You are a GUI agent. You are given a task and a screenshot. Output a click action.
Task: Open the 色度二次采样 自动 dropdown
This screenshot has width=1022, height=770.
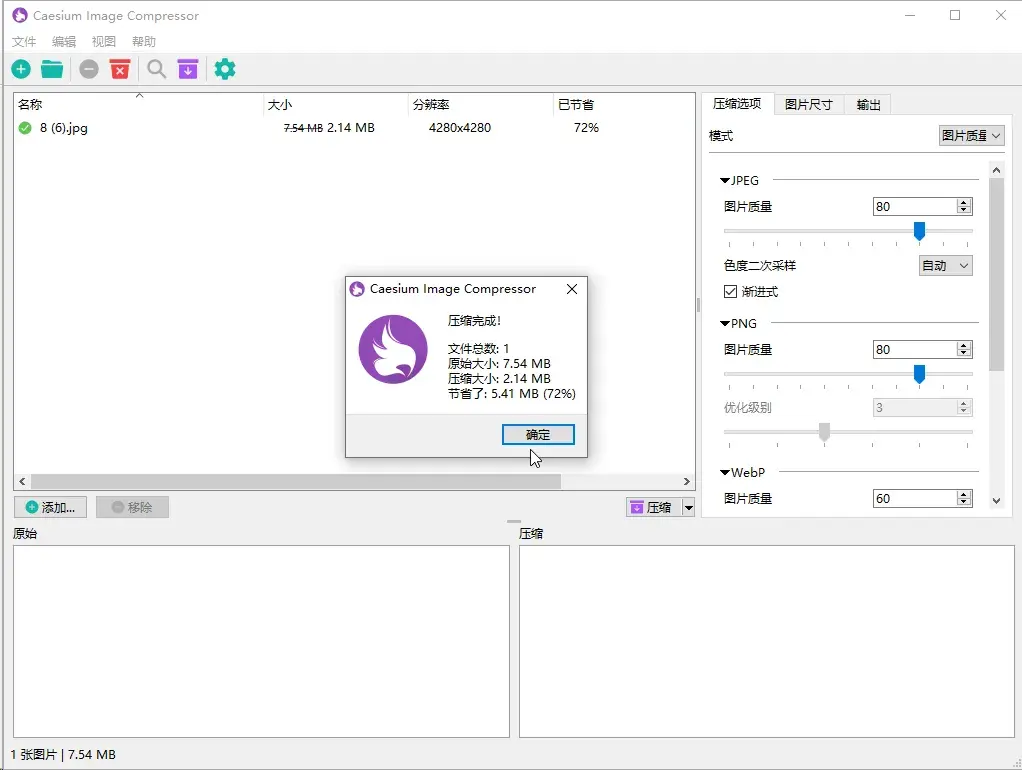[944, 265]
